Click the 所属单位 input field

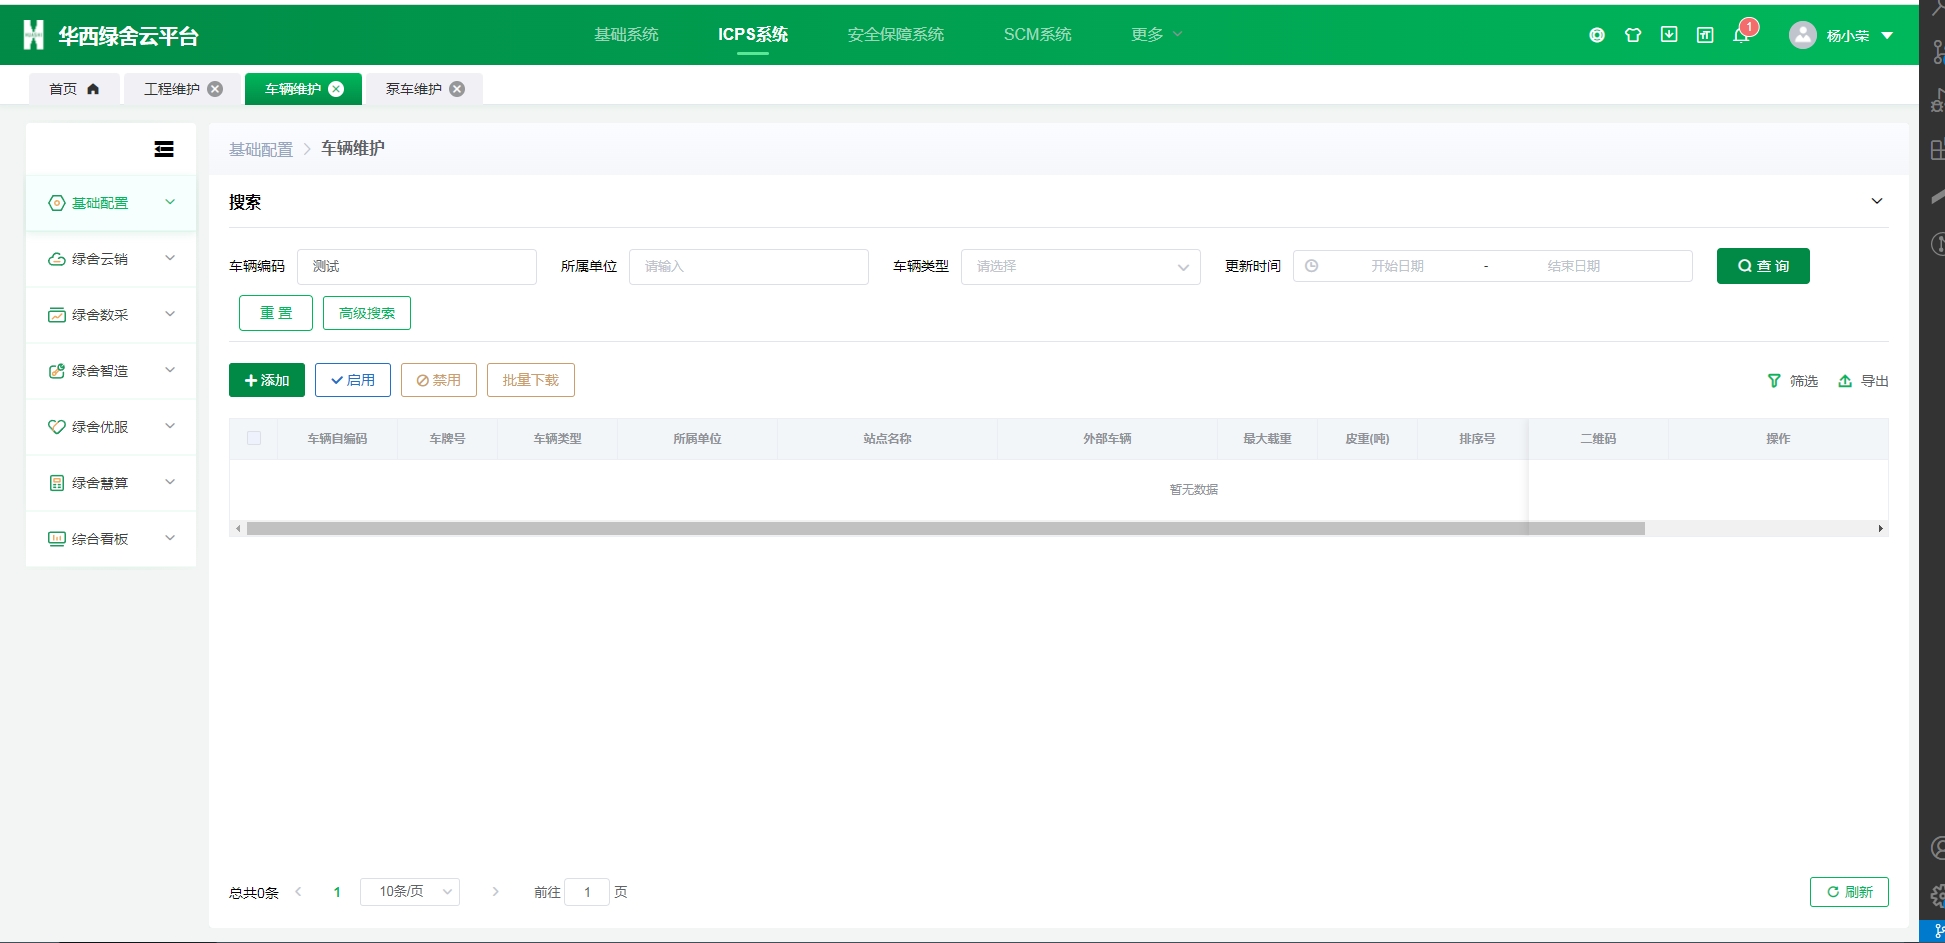[749, 266]
